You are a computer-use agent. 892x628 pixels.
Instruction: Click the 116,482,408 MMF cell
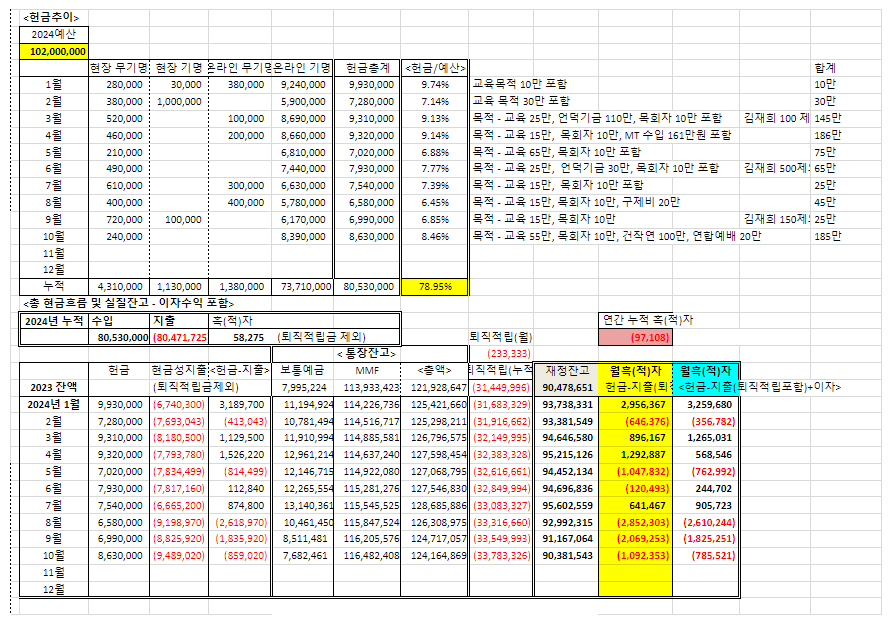[367, 556]
